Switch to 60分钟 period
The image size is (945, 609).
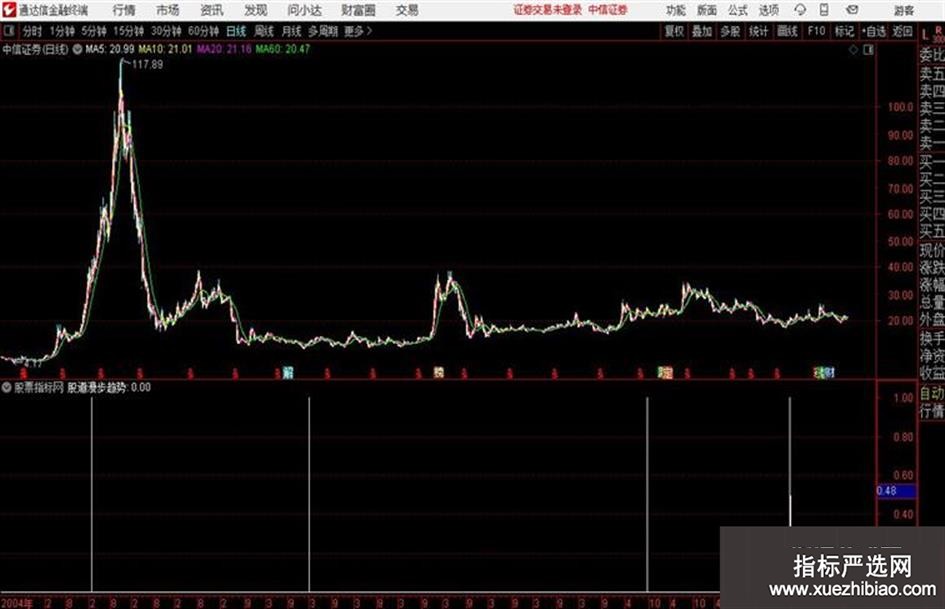click(203, 31)
